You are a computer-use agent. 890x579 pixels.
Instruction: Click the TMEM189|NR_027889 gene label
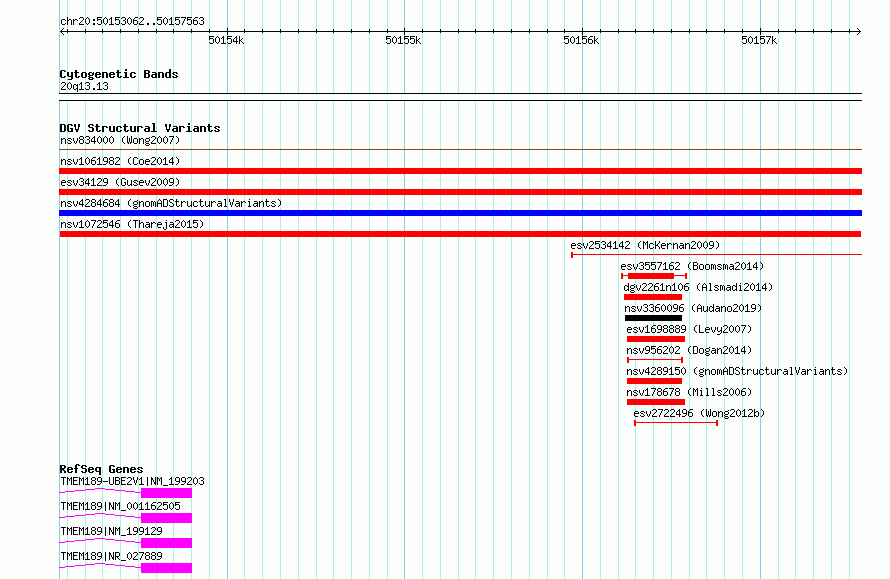click(111, 556)
